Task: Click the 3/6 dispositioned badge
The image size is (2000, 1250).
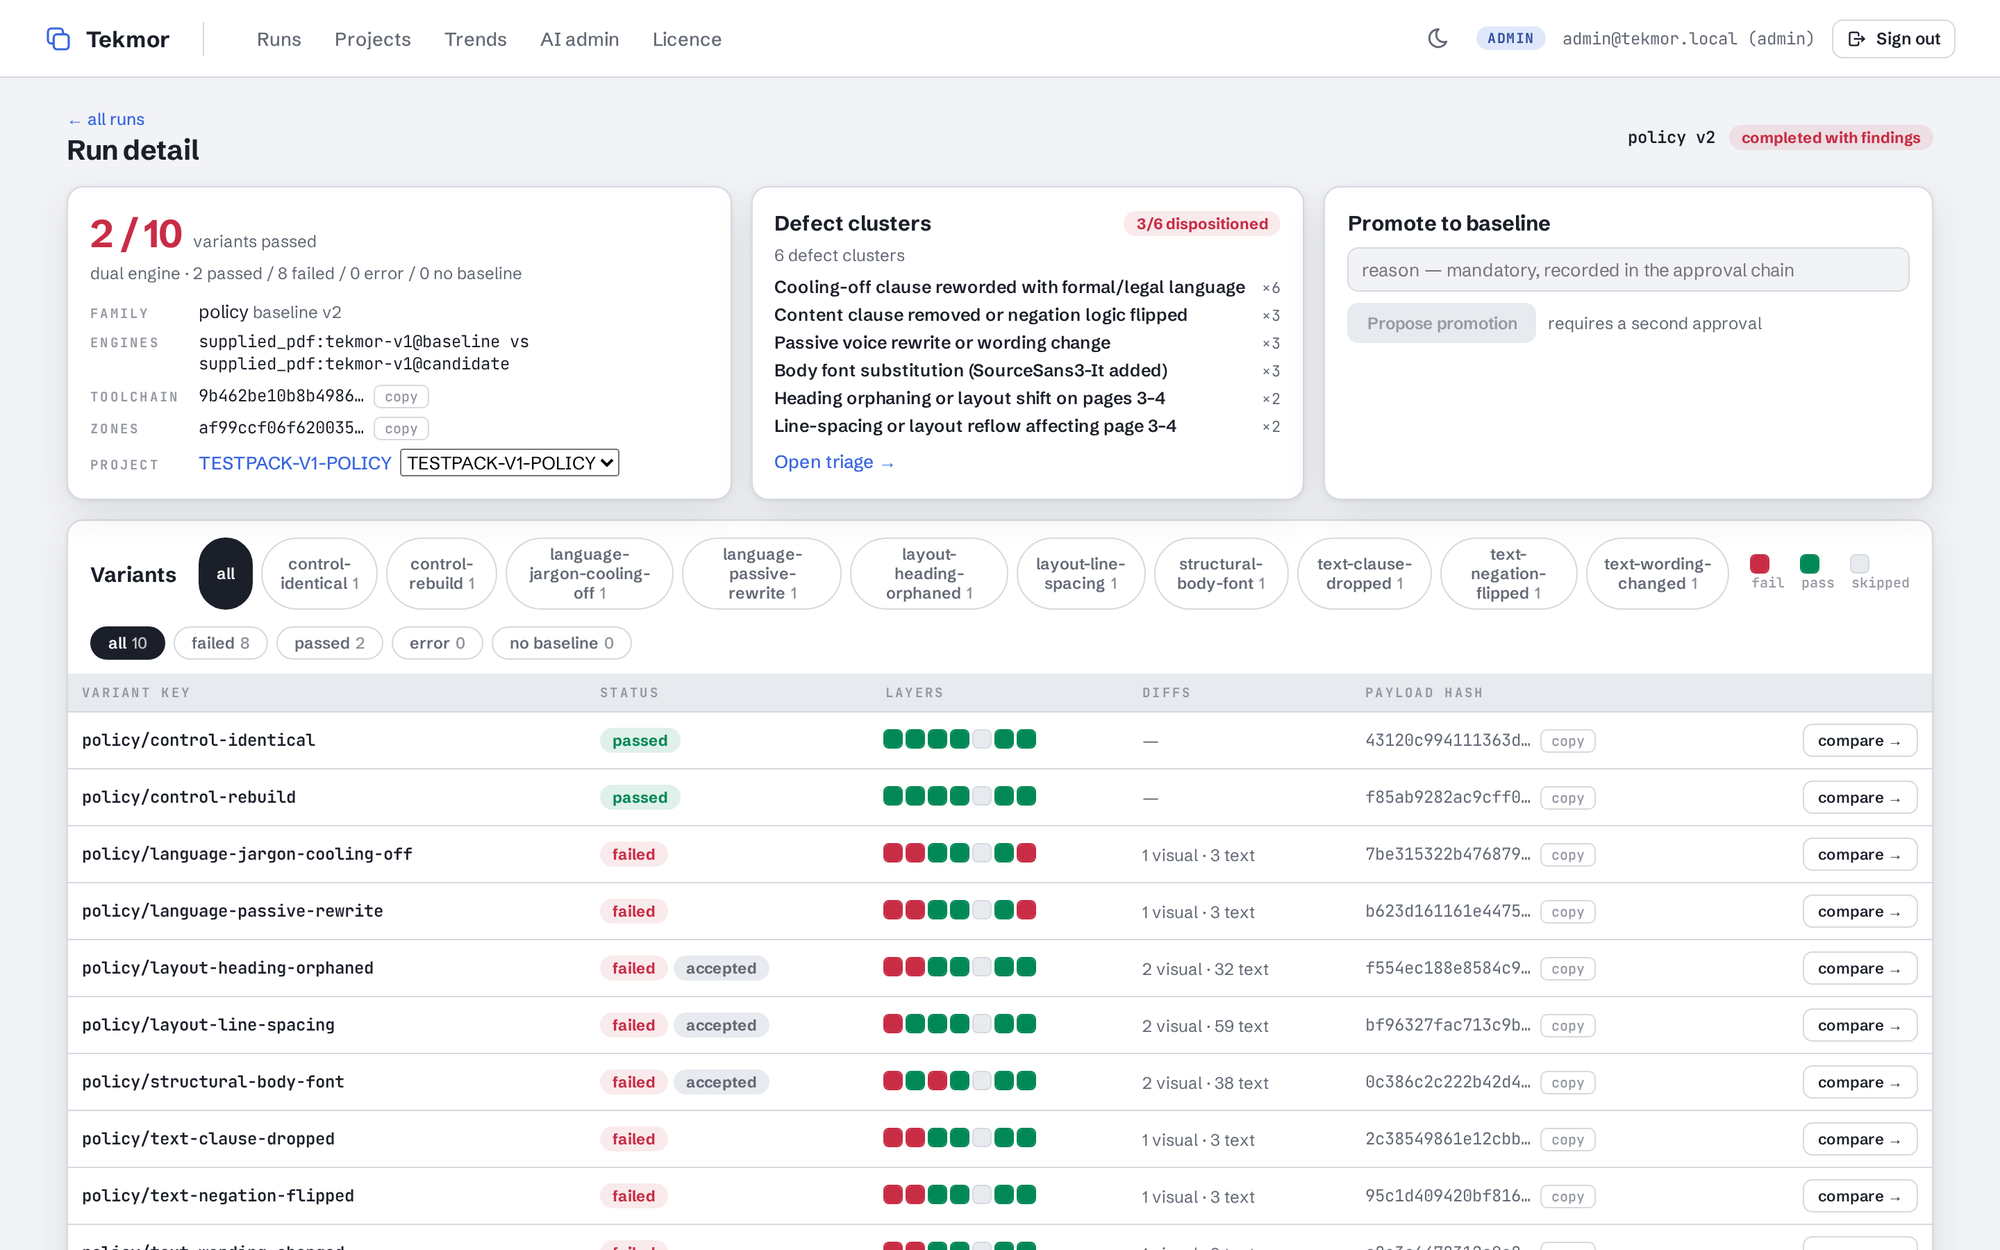Action: [x=1202, y=224]
